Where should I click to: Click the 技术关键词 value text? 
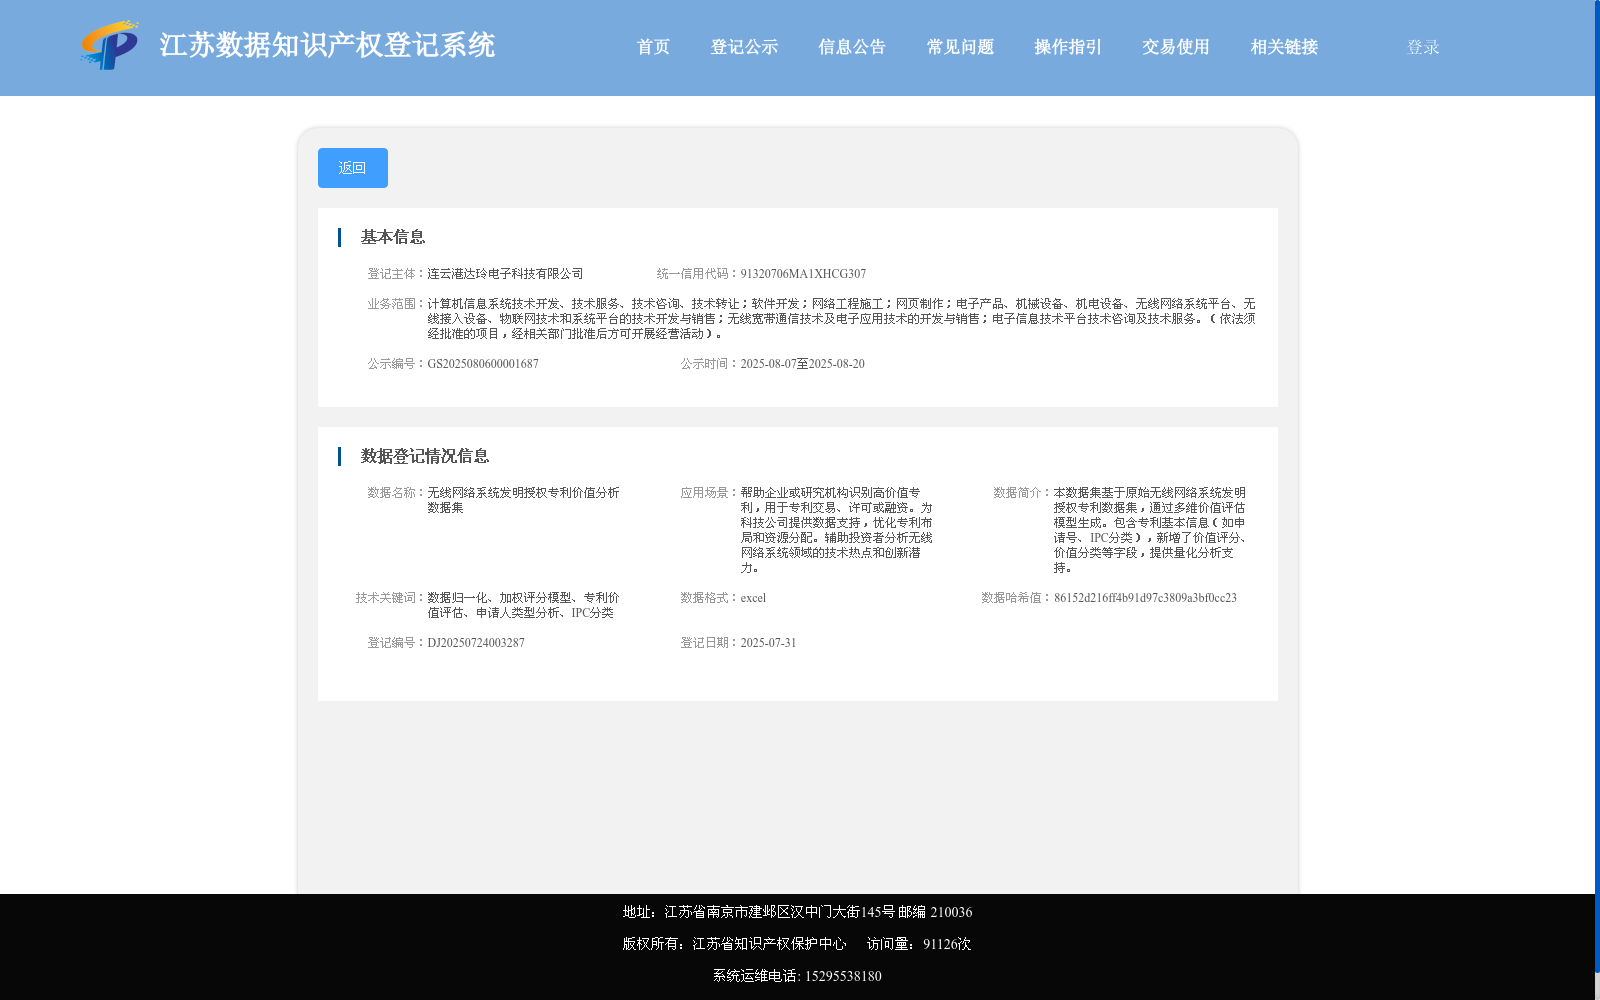(523, 605)
